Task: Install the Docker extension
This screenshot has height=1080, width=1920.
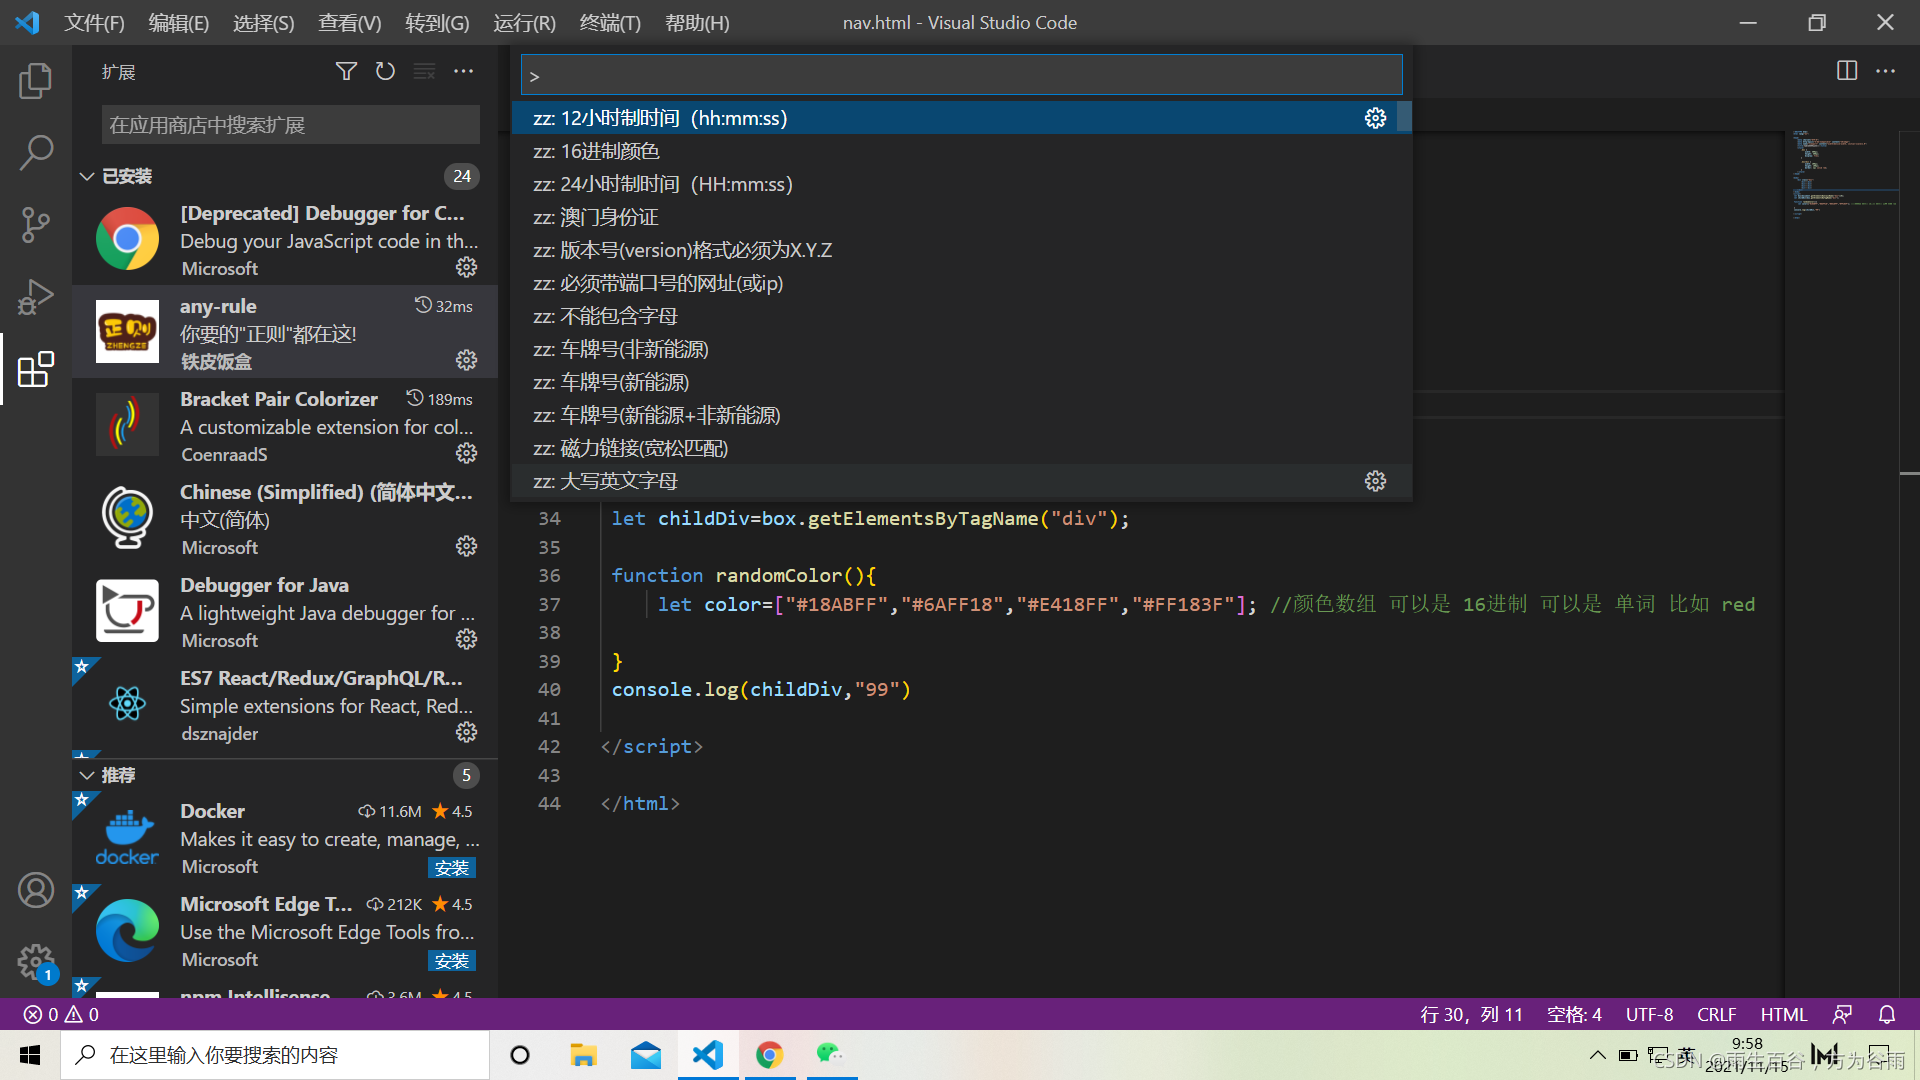Action: point(452,867)
